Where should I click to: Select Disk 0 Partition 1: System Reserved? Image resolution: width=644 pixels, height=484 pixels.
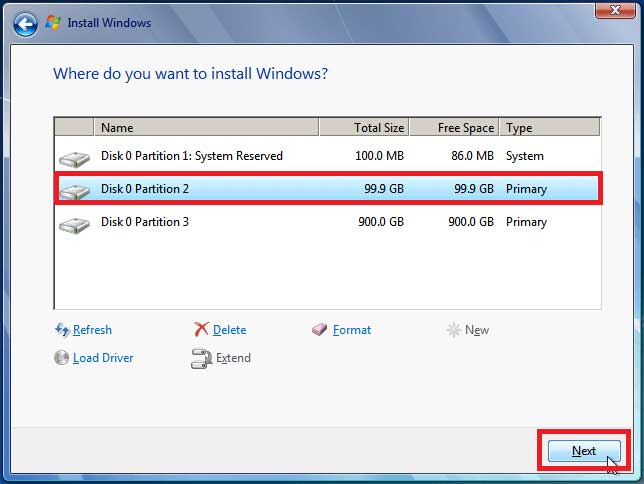point(327,156)
